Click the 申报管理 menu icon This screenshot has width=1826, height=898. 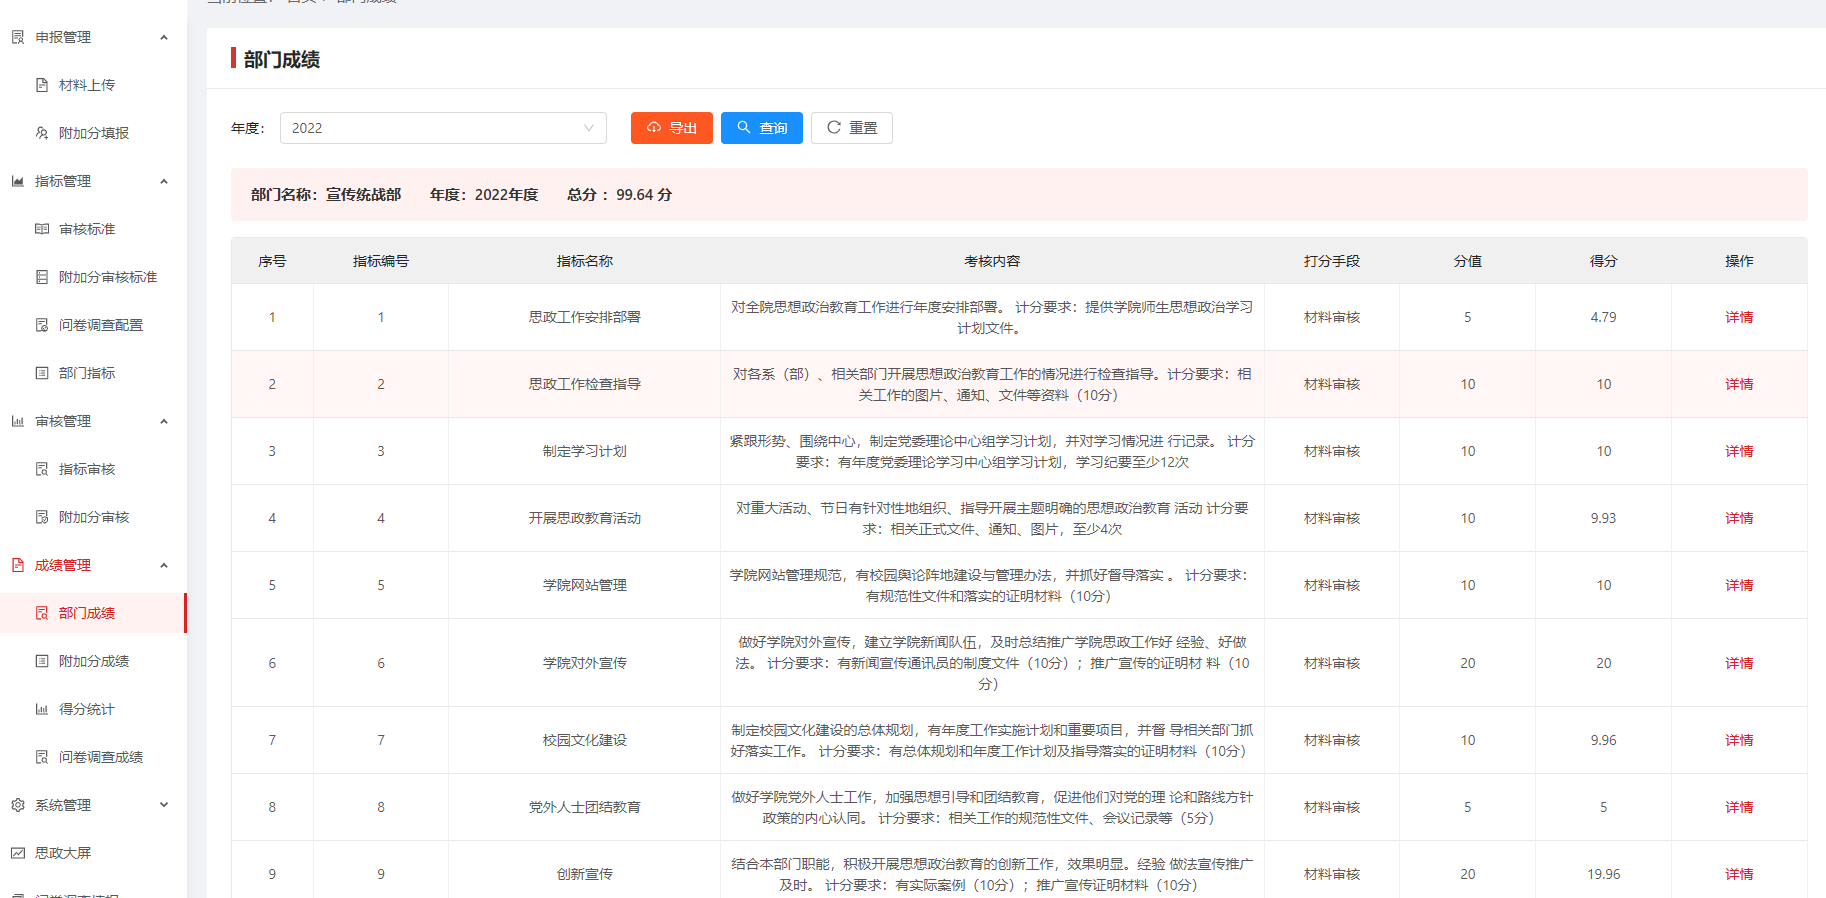pyautogui.click(x=18, y=37)
